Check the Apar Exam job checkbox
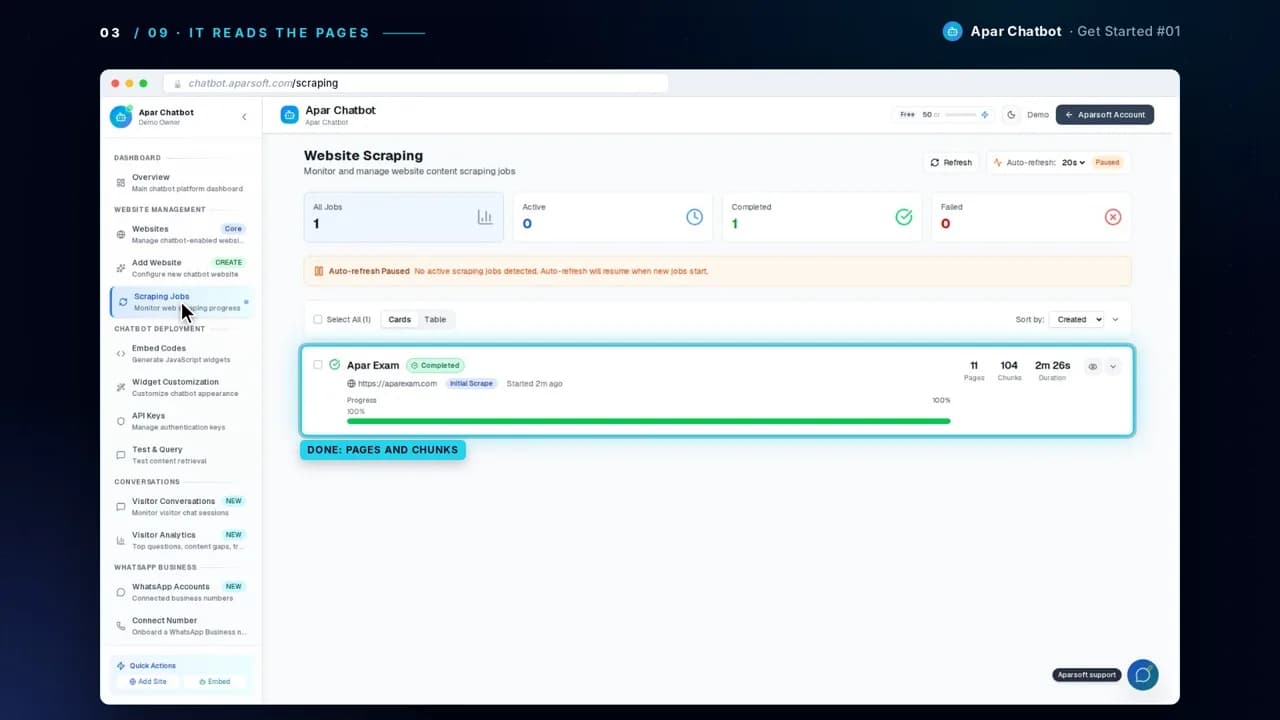Image resolution: width=1280 pixels, height=720 pixels. pos(318,365)
